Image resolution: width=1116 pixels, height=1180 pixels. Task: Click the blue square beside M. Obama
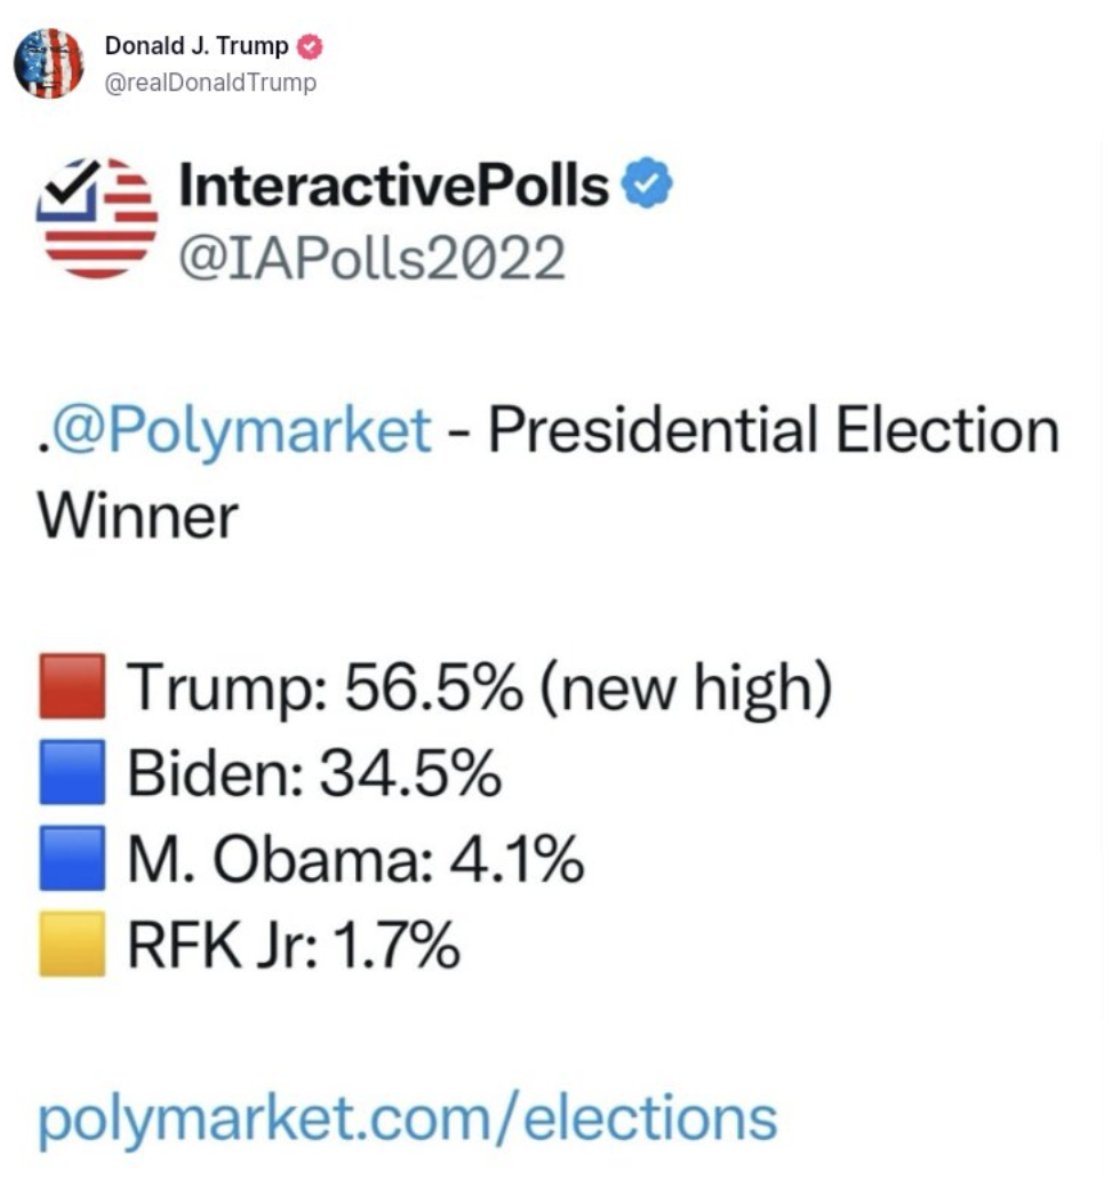pos(72,858)
